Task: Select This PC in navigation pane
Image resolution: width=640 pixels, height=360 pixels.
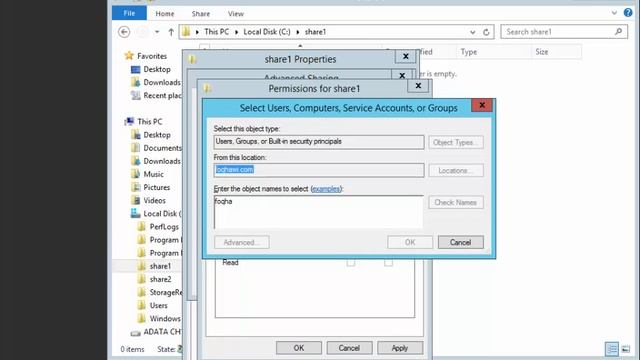Action: point(149,122)
